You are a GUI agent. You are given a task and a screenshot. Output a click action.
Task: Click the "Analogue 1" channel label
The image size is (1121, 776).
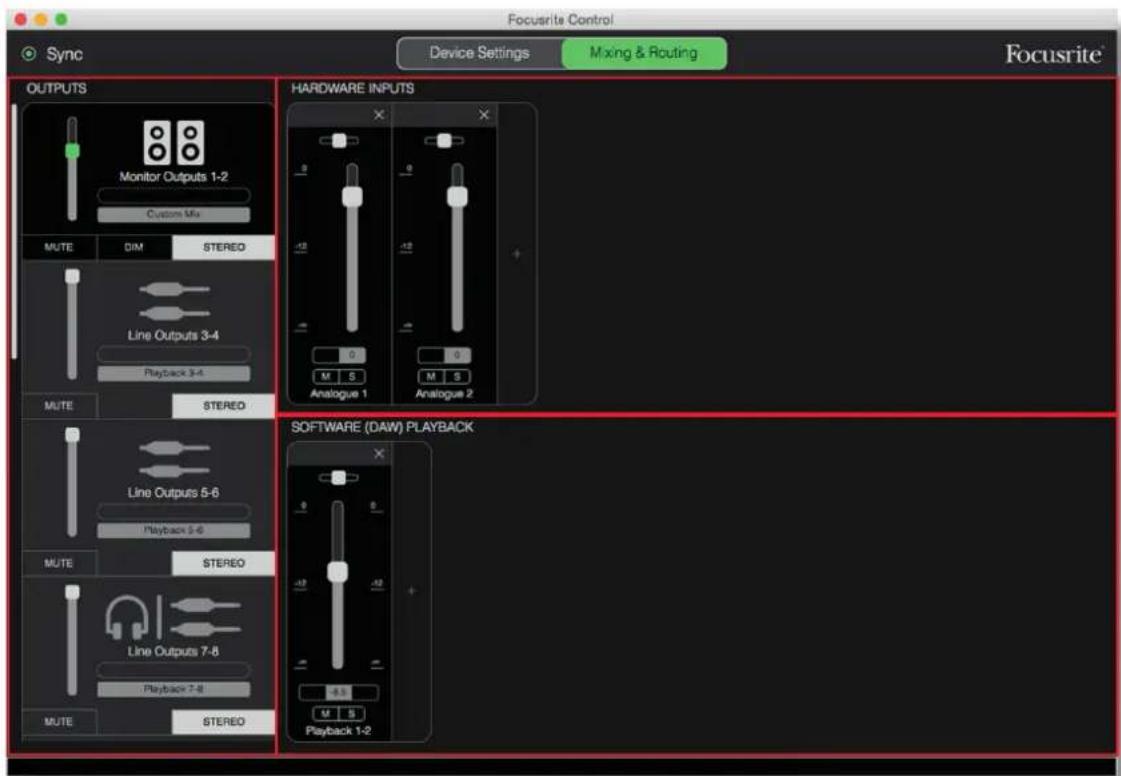(339, 394)
